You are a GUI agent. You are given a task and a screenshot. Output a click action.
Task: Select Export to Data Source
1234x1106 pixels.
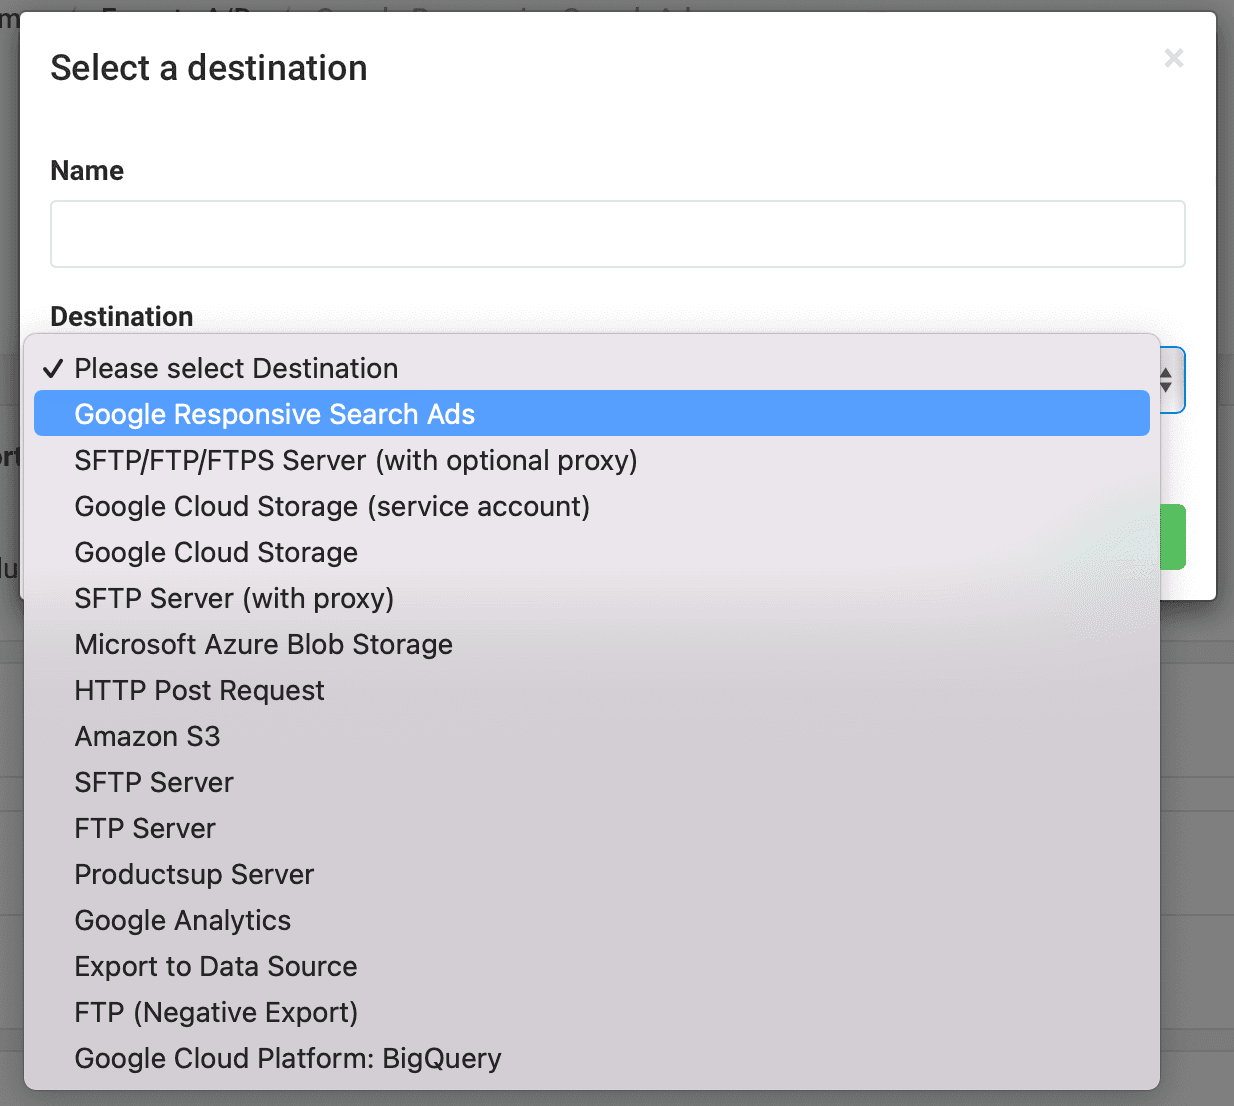click(x=215, y=966)
